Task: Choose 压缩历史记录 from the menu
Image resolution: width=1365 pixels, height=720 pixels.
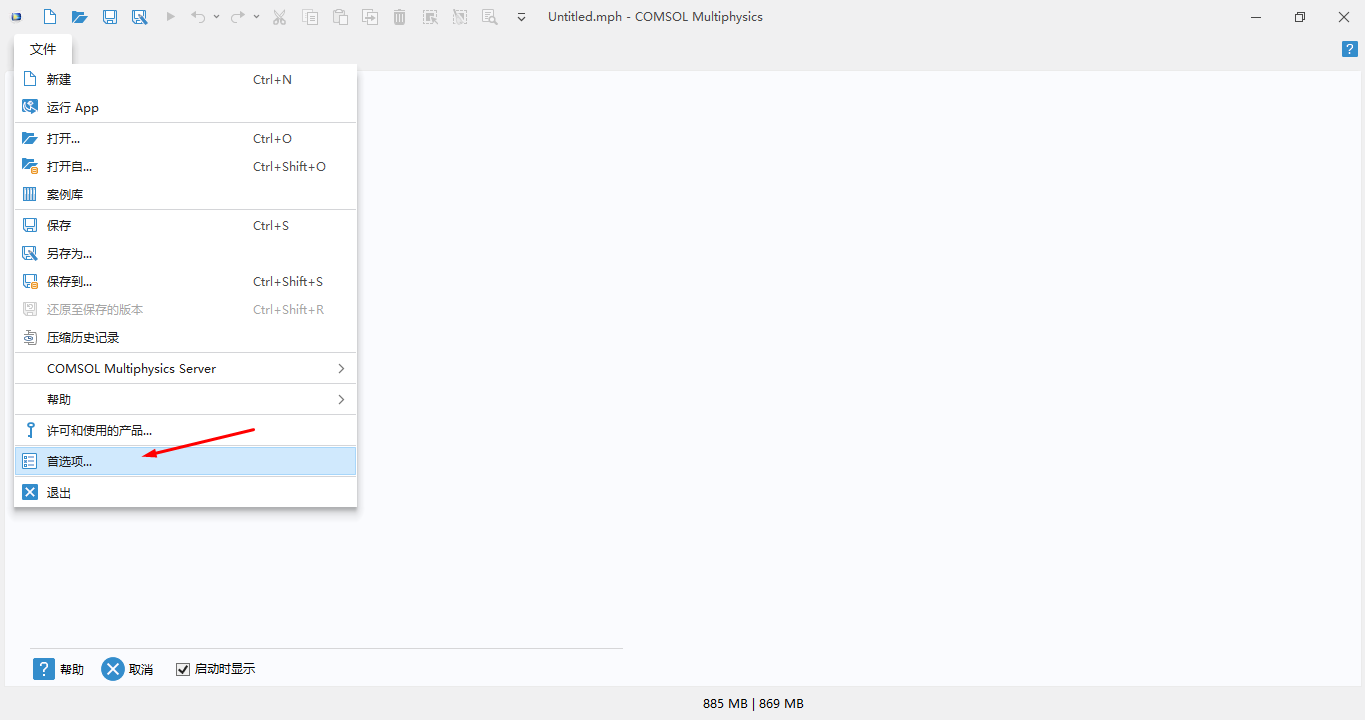Action: point(83,338)
